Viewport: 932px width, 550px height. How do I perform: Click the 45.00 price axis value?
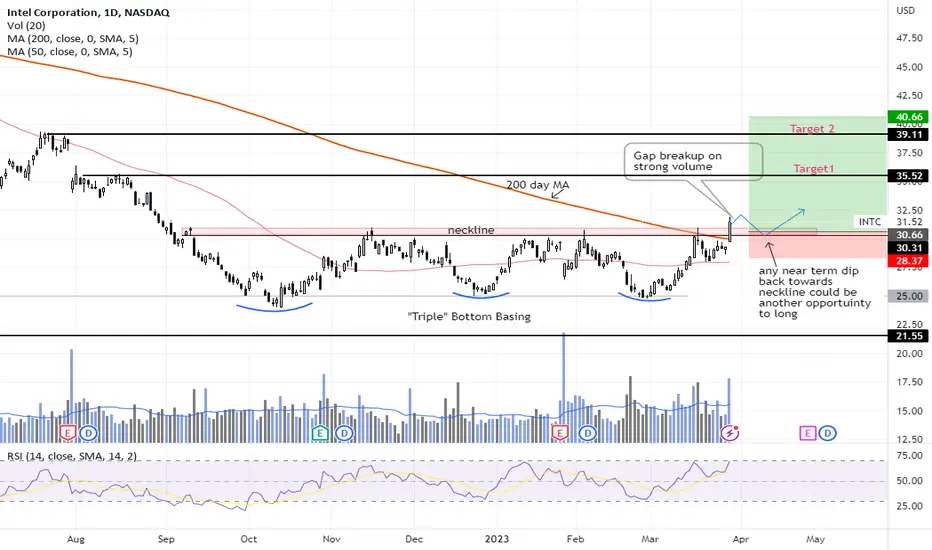pos(909,67)
